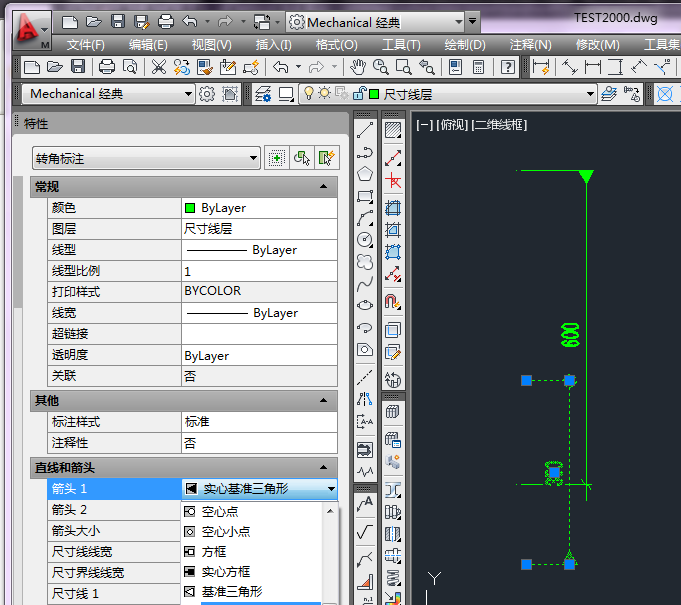Select the Polygon draw tool

(365, 174)
